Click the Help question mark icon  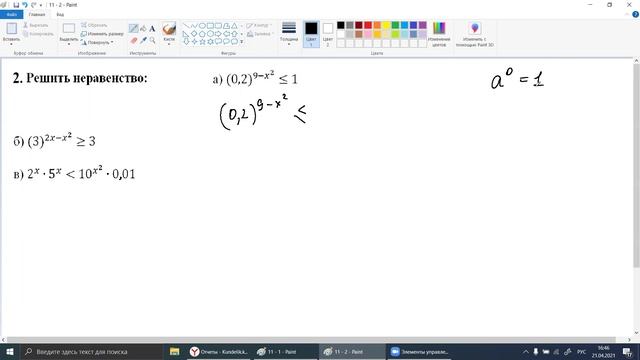636,14
